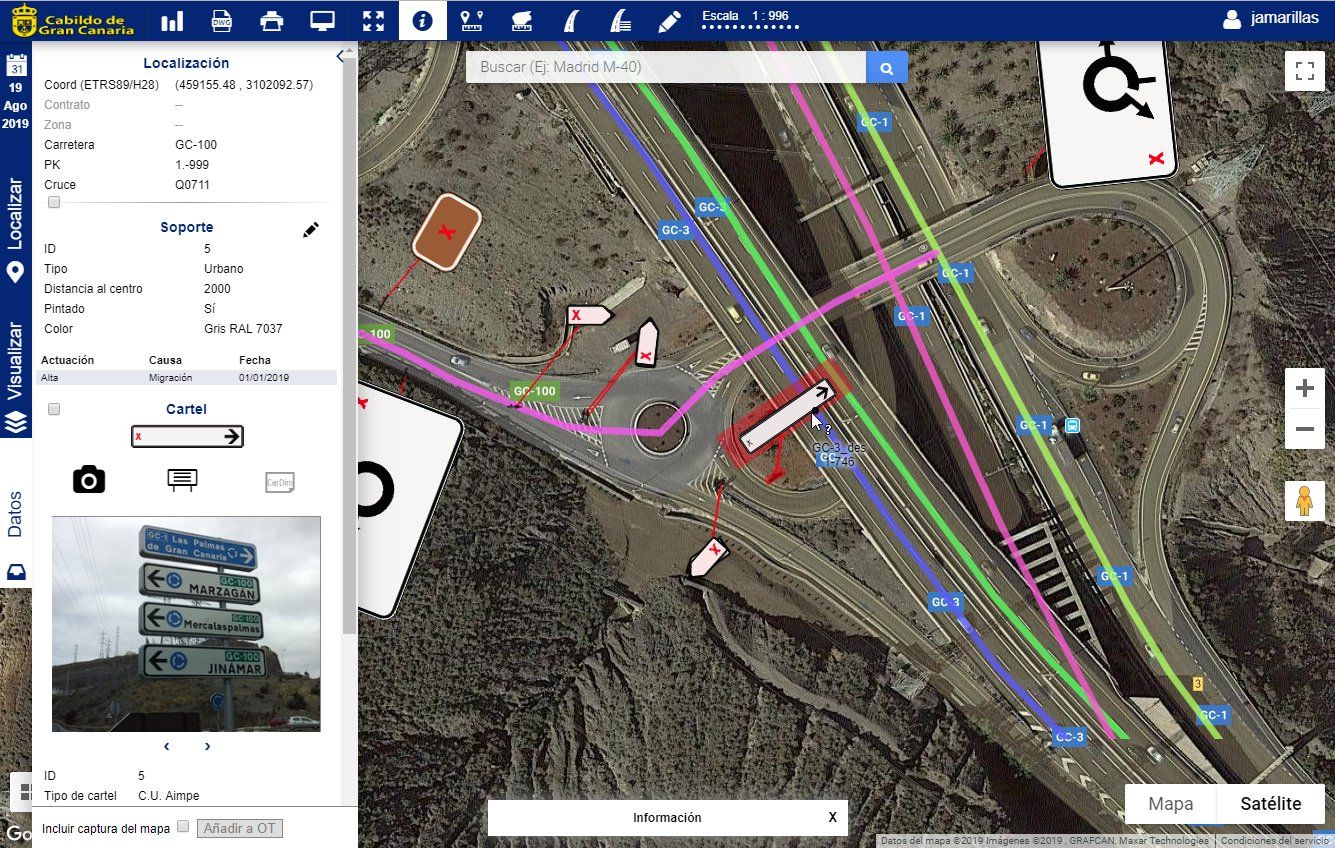The width and height of the screenshot is (1335, 848).
Task: Collapse the left information panel
Action: tap(340, 57)
